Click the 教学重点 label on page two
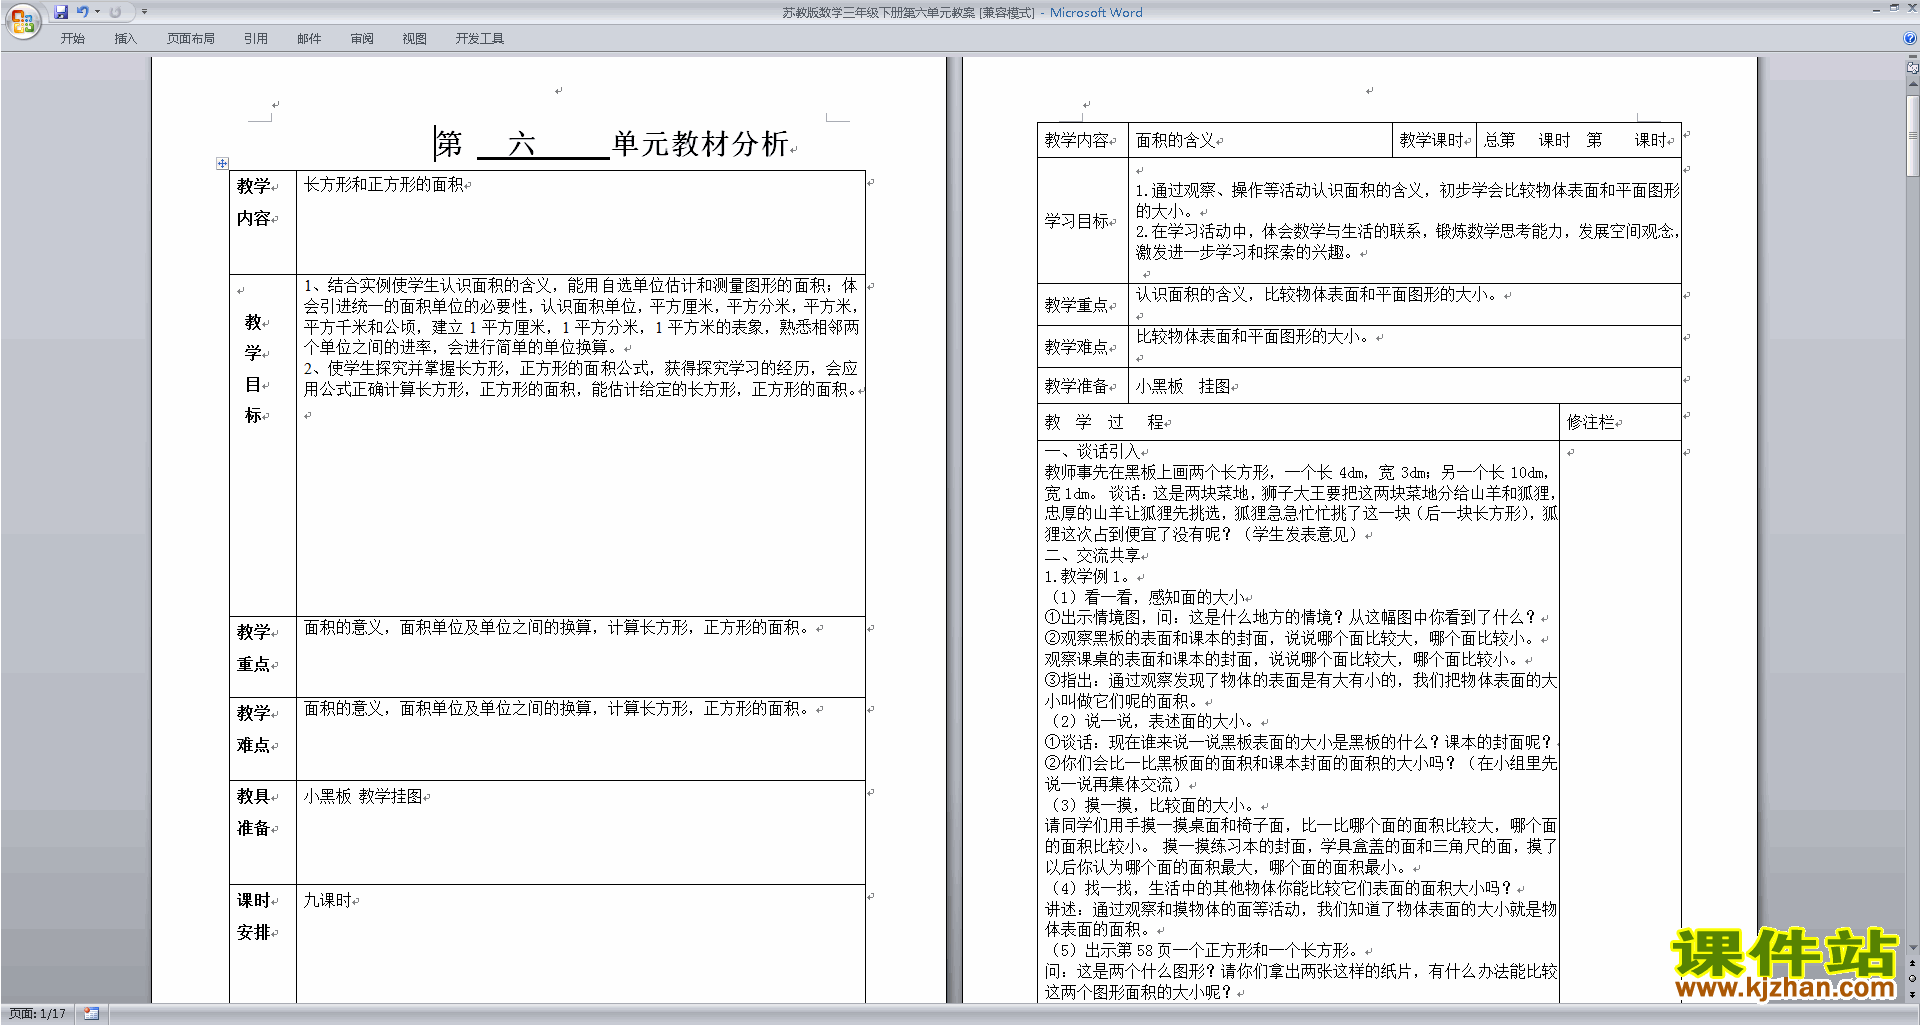Image resolution: width=1920 pixels, height=1025 pixels. [1082, 305]
